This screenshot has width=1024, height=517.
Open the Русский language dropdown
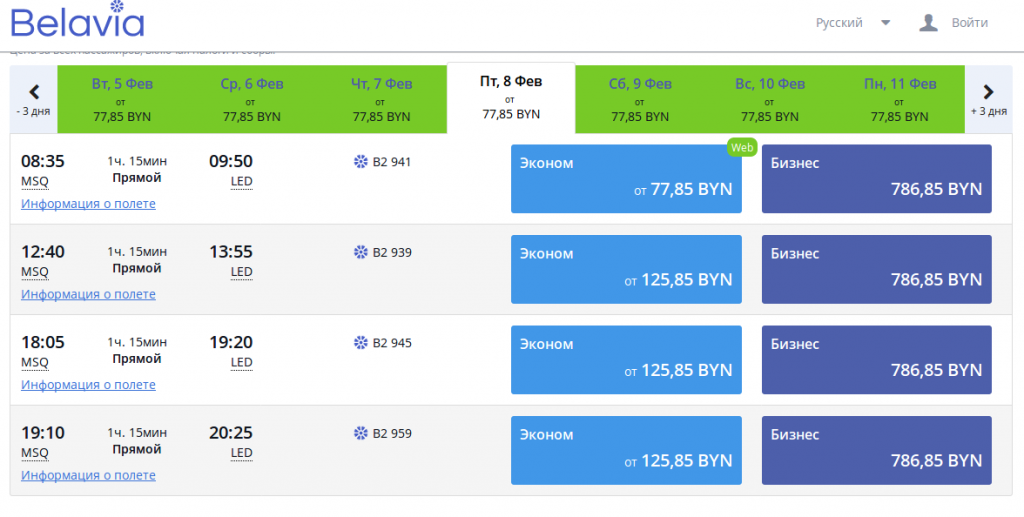coord(852,22)
